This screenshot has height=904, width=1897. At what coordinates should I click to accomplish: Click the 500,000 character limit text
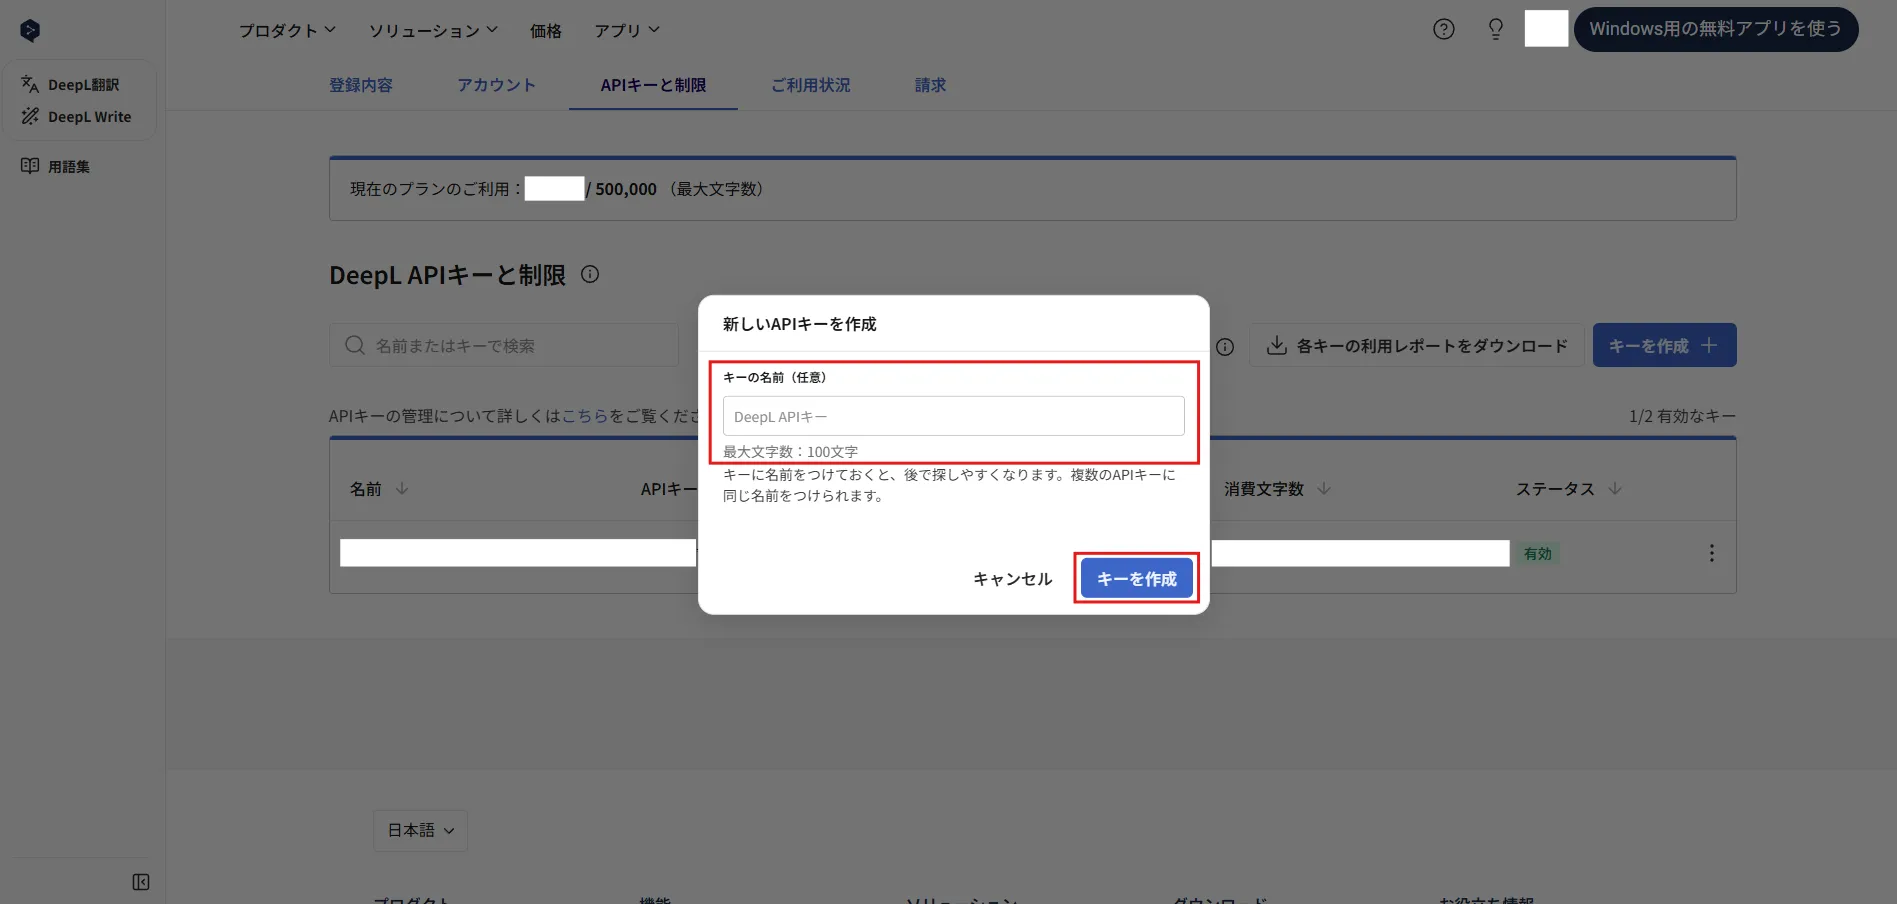tap(626, 189)
